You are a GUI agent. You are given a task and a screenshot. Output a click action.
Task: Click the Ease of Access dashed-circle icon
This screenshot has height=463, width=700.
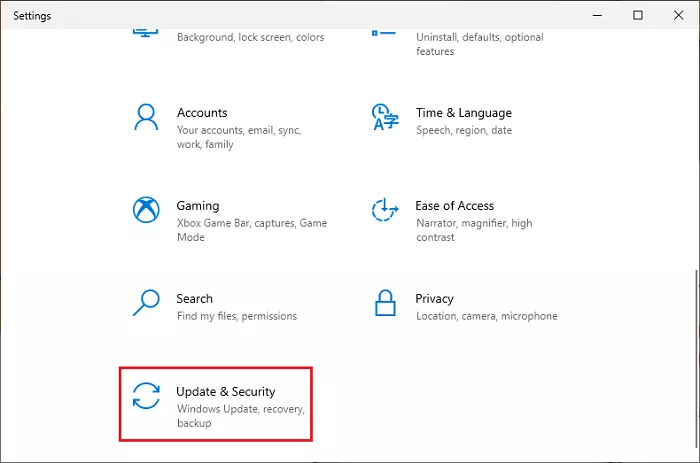pos(384,209)
